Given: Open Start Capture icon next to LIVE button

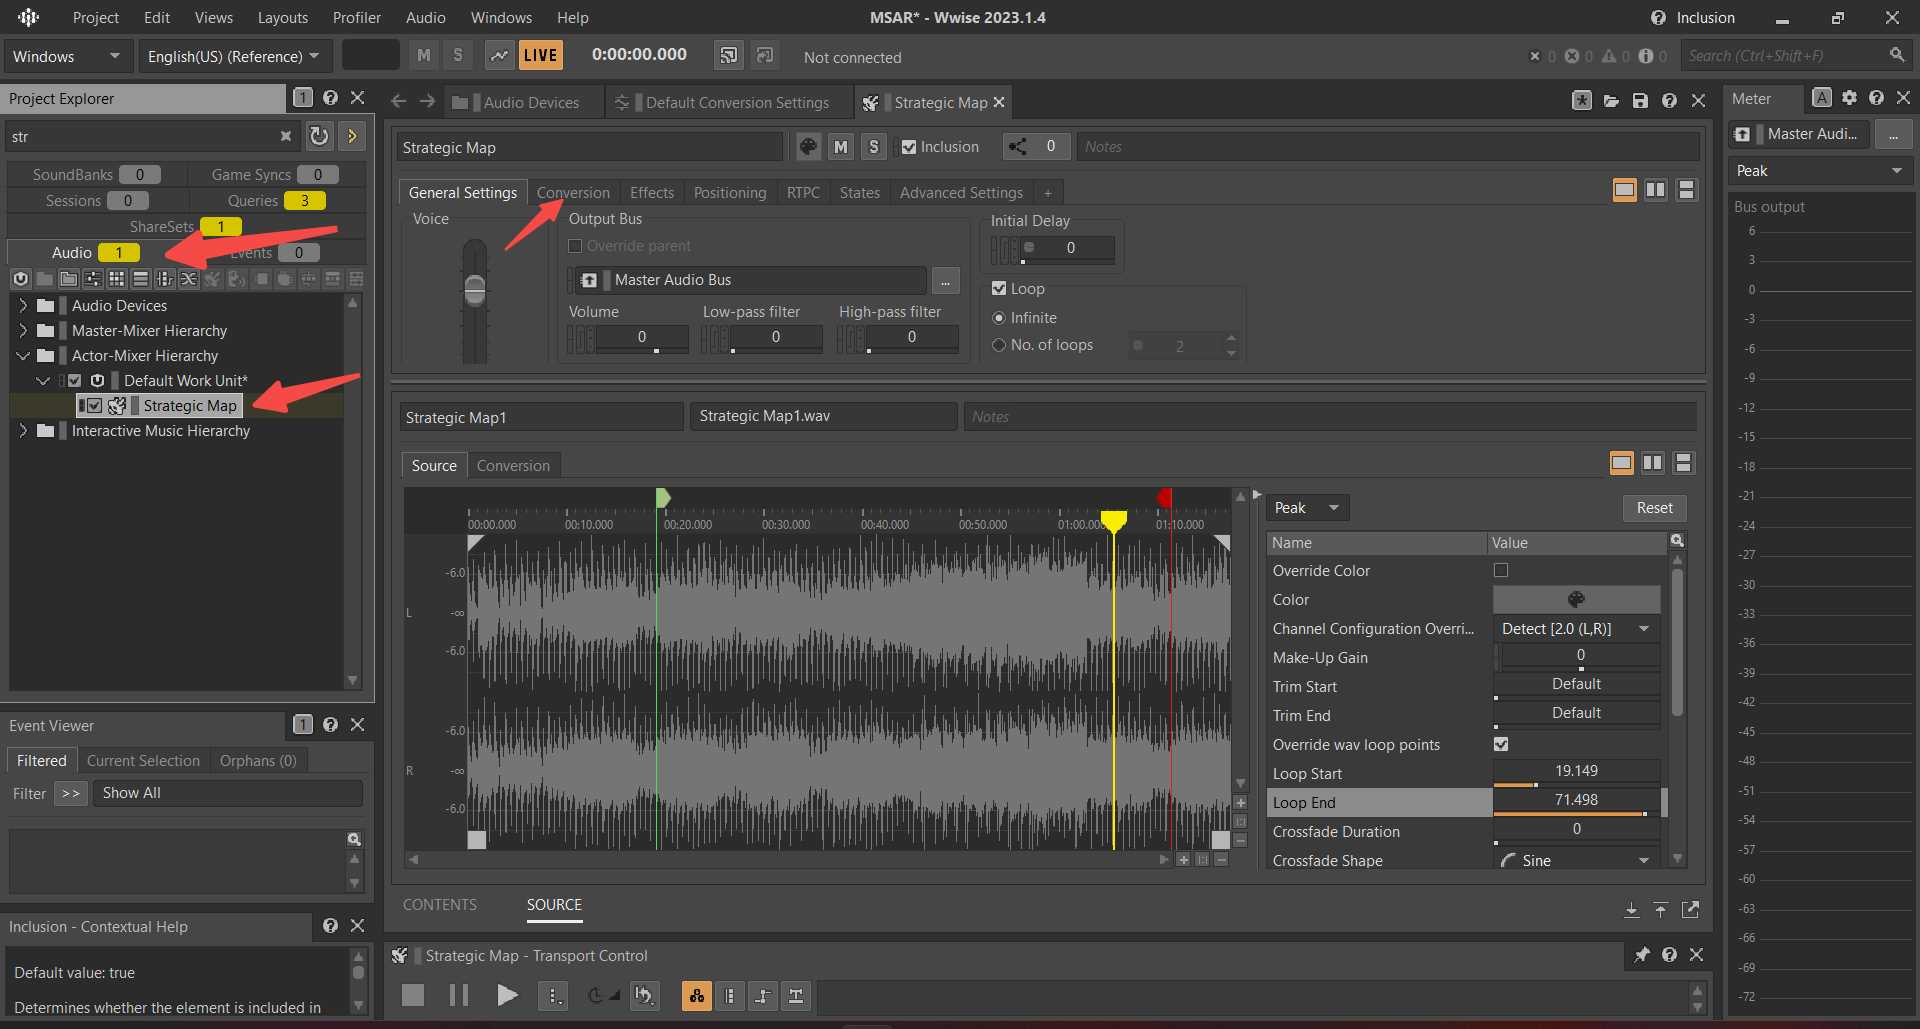Looking at the screenshot, I should click(x=498, y=56).
